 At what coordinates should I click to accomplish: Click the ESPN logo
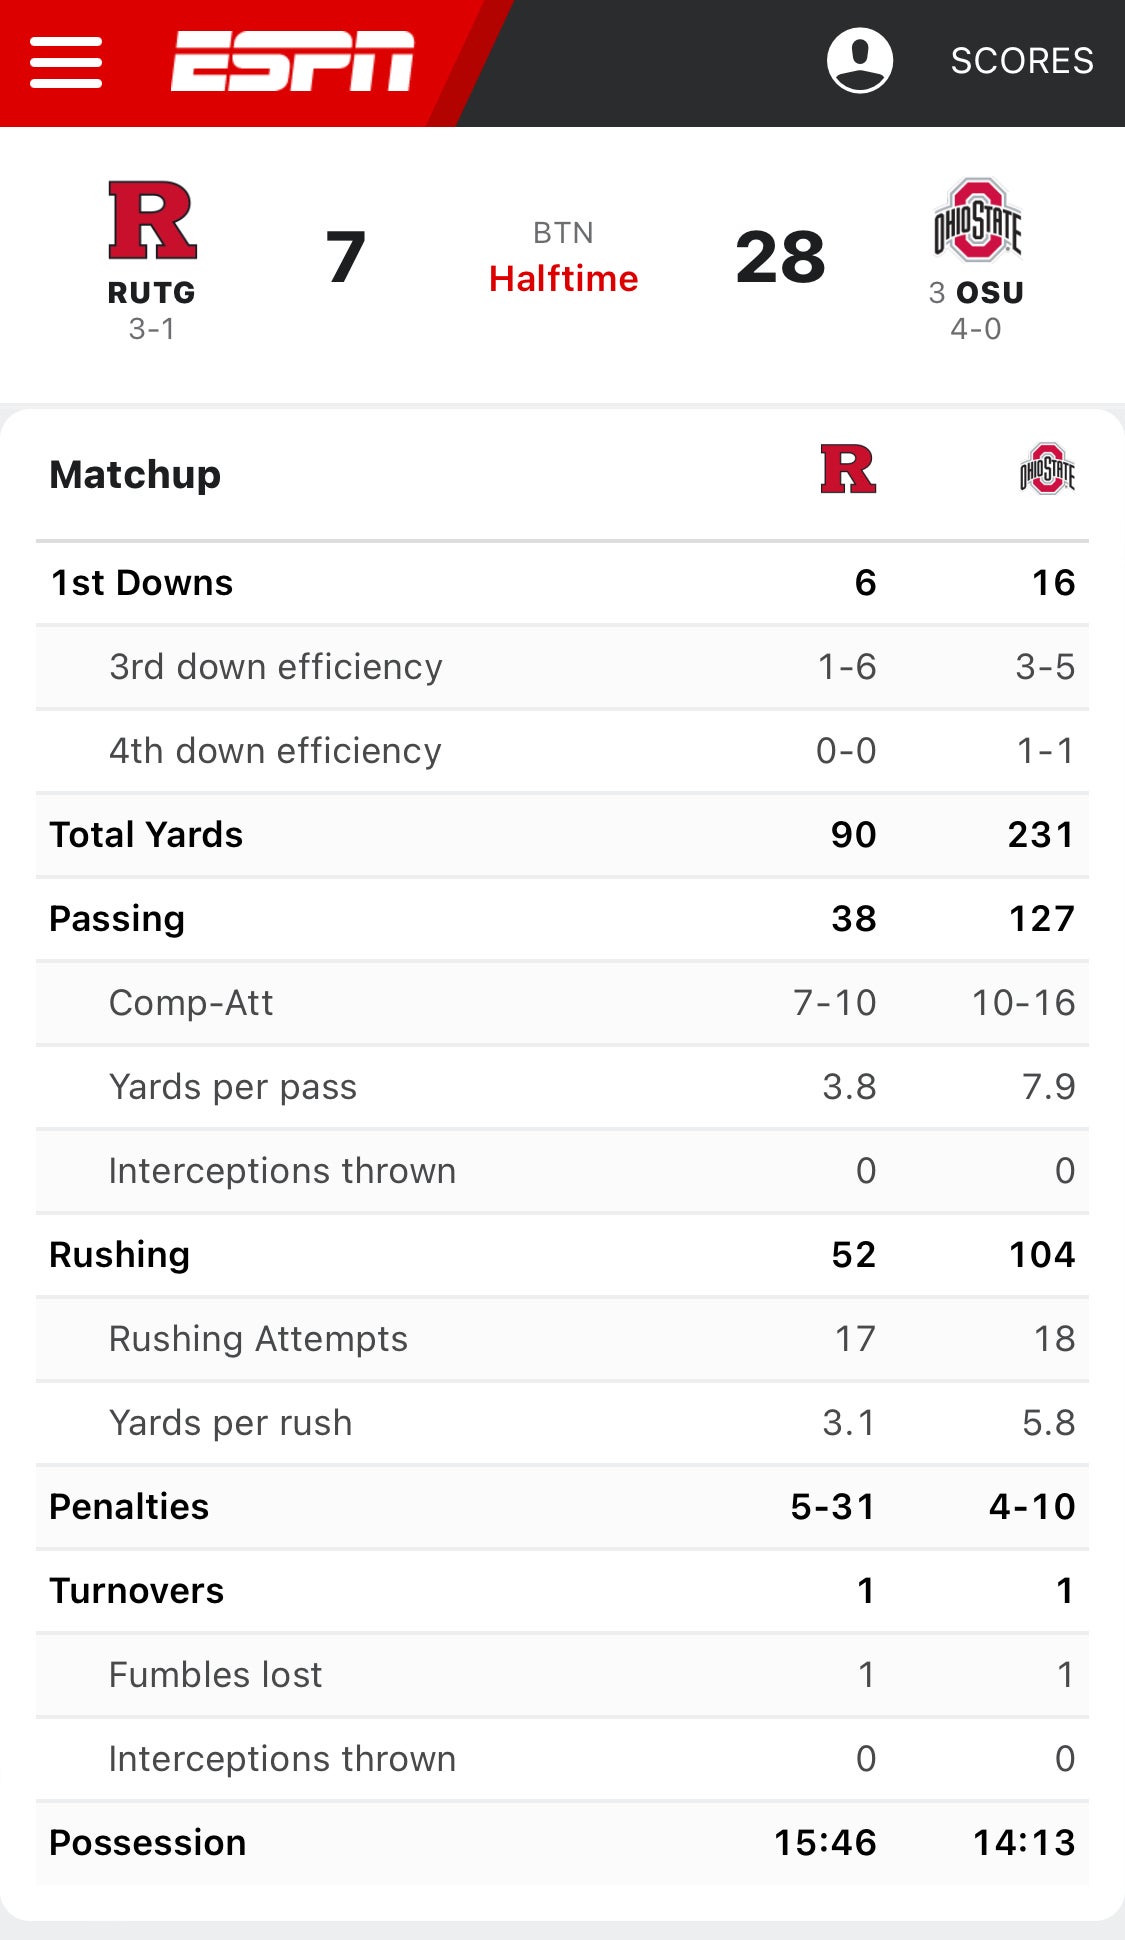click(290, 60)
